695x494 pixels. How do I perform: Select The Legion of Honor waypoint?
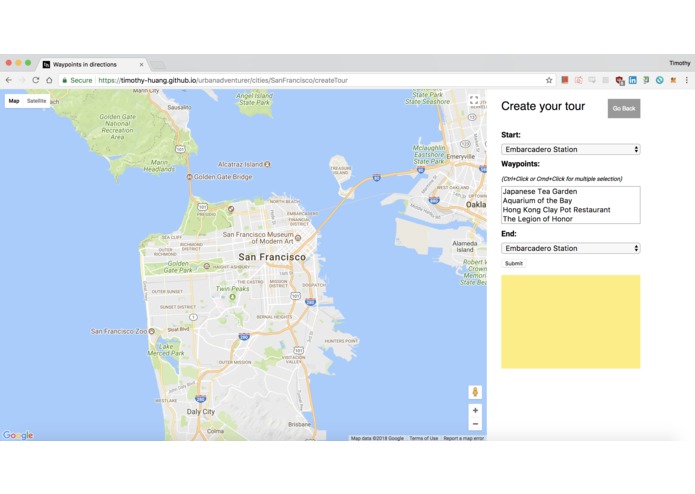pos(570,219)
